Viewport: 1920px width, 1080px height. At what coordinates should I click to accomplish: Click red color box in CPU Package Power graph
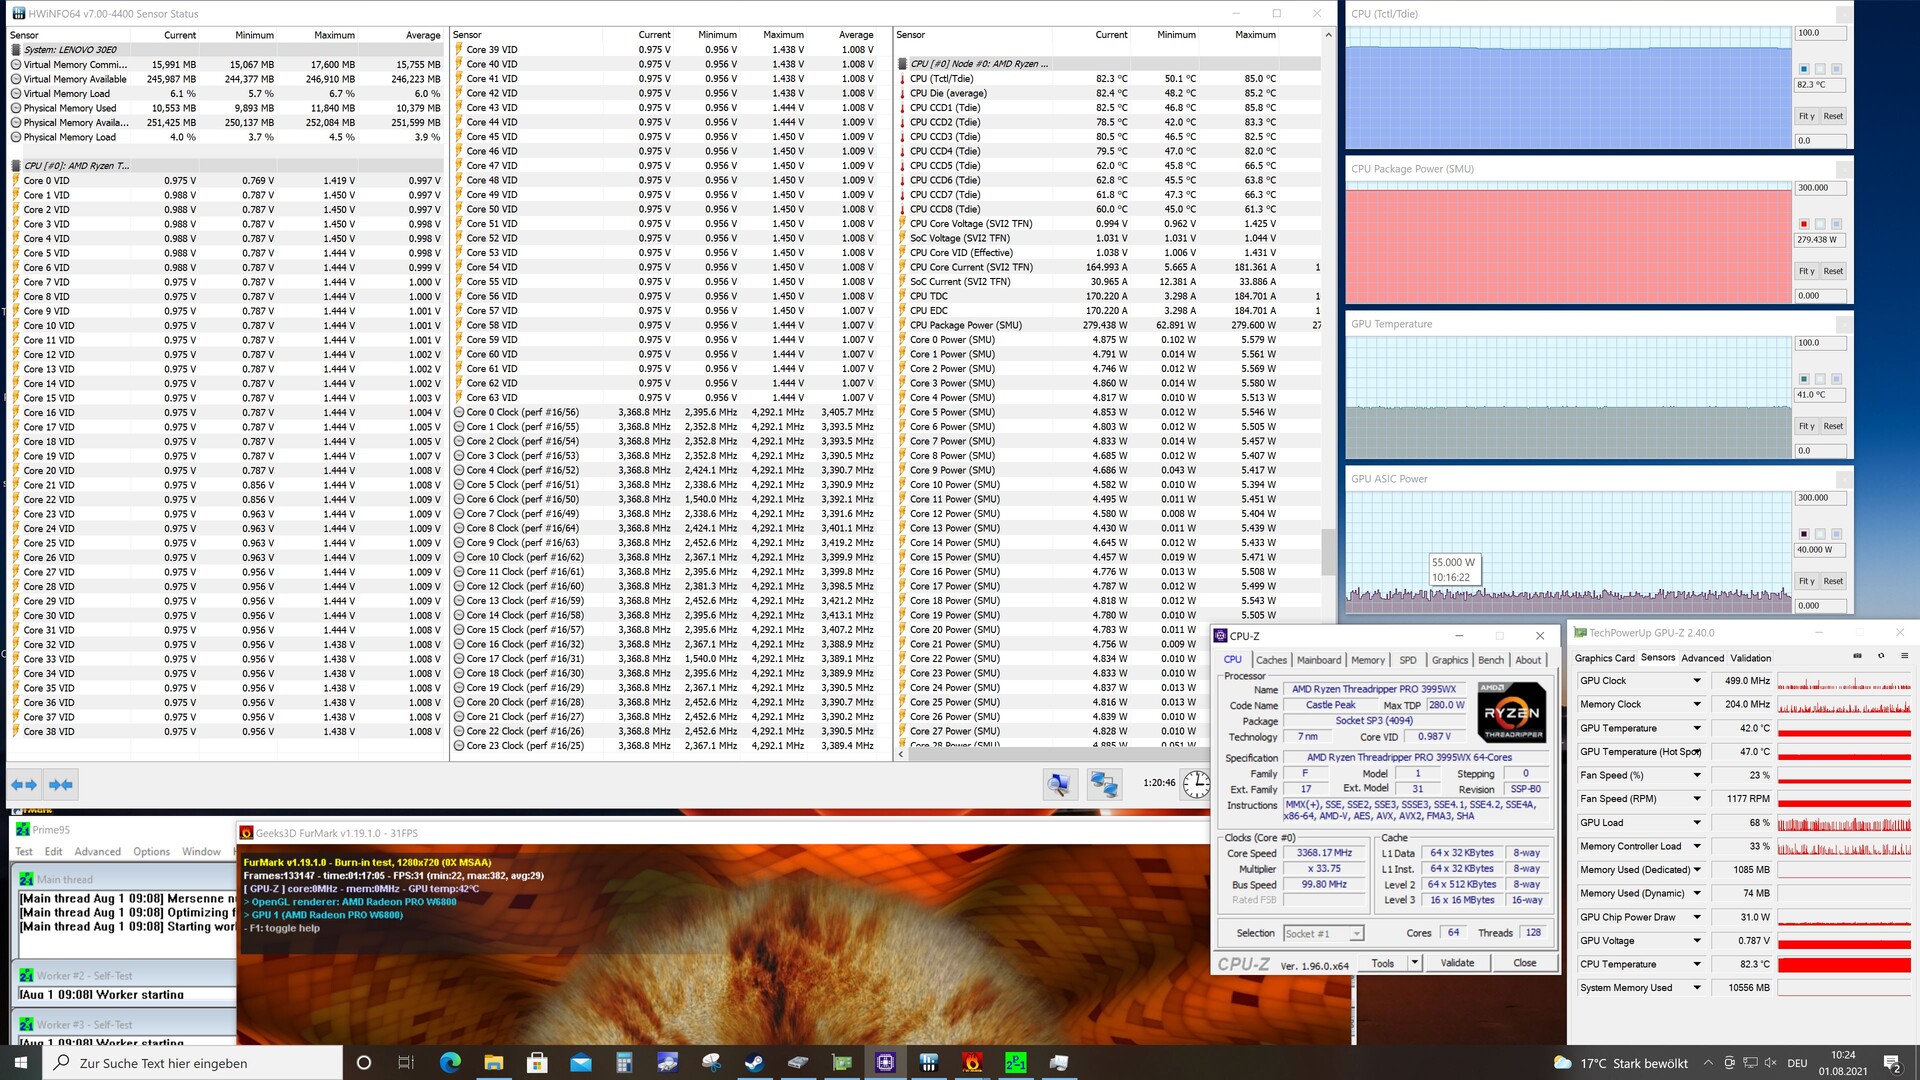coord(1804,224)
